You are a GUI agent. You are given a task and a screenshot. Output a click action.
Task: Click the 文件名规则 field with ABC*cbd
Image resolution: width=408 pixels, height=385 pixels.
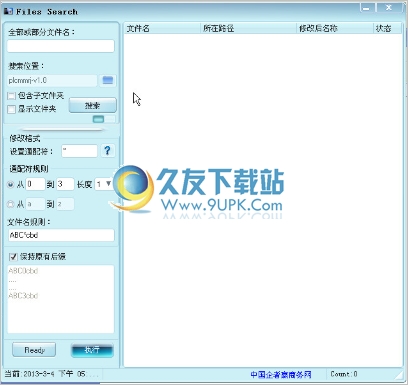[61, 235]
